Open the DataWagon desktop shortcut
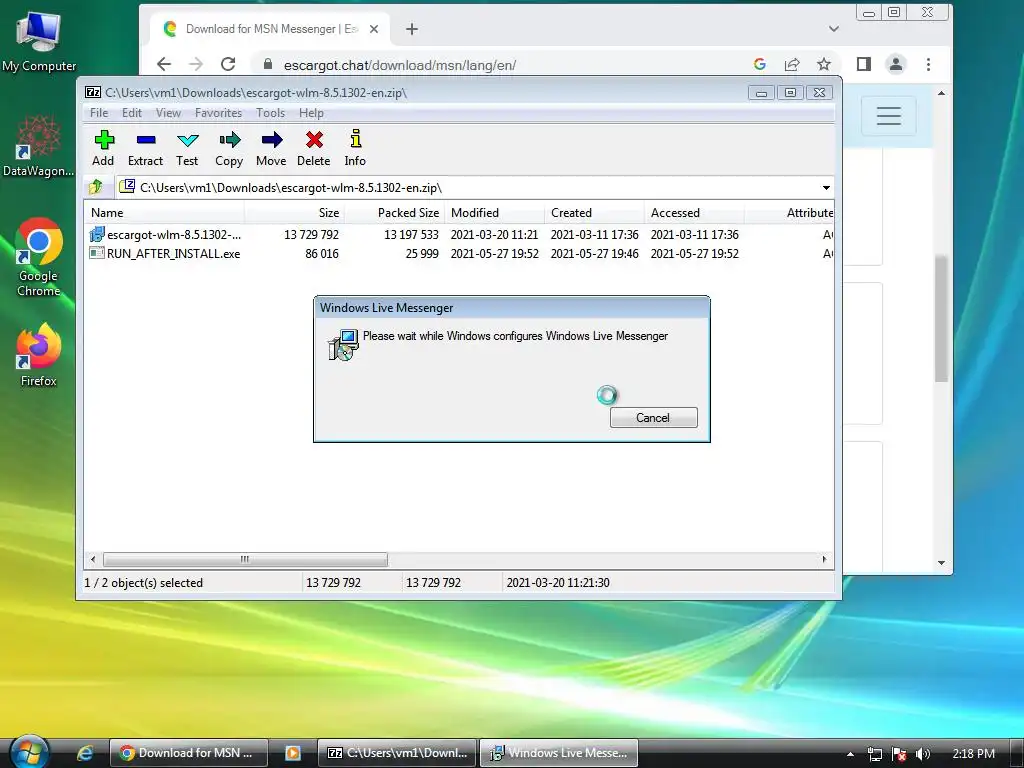1024x768 pixels. 39,146
